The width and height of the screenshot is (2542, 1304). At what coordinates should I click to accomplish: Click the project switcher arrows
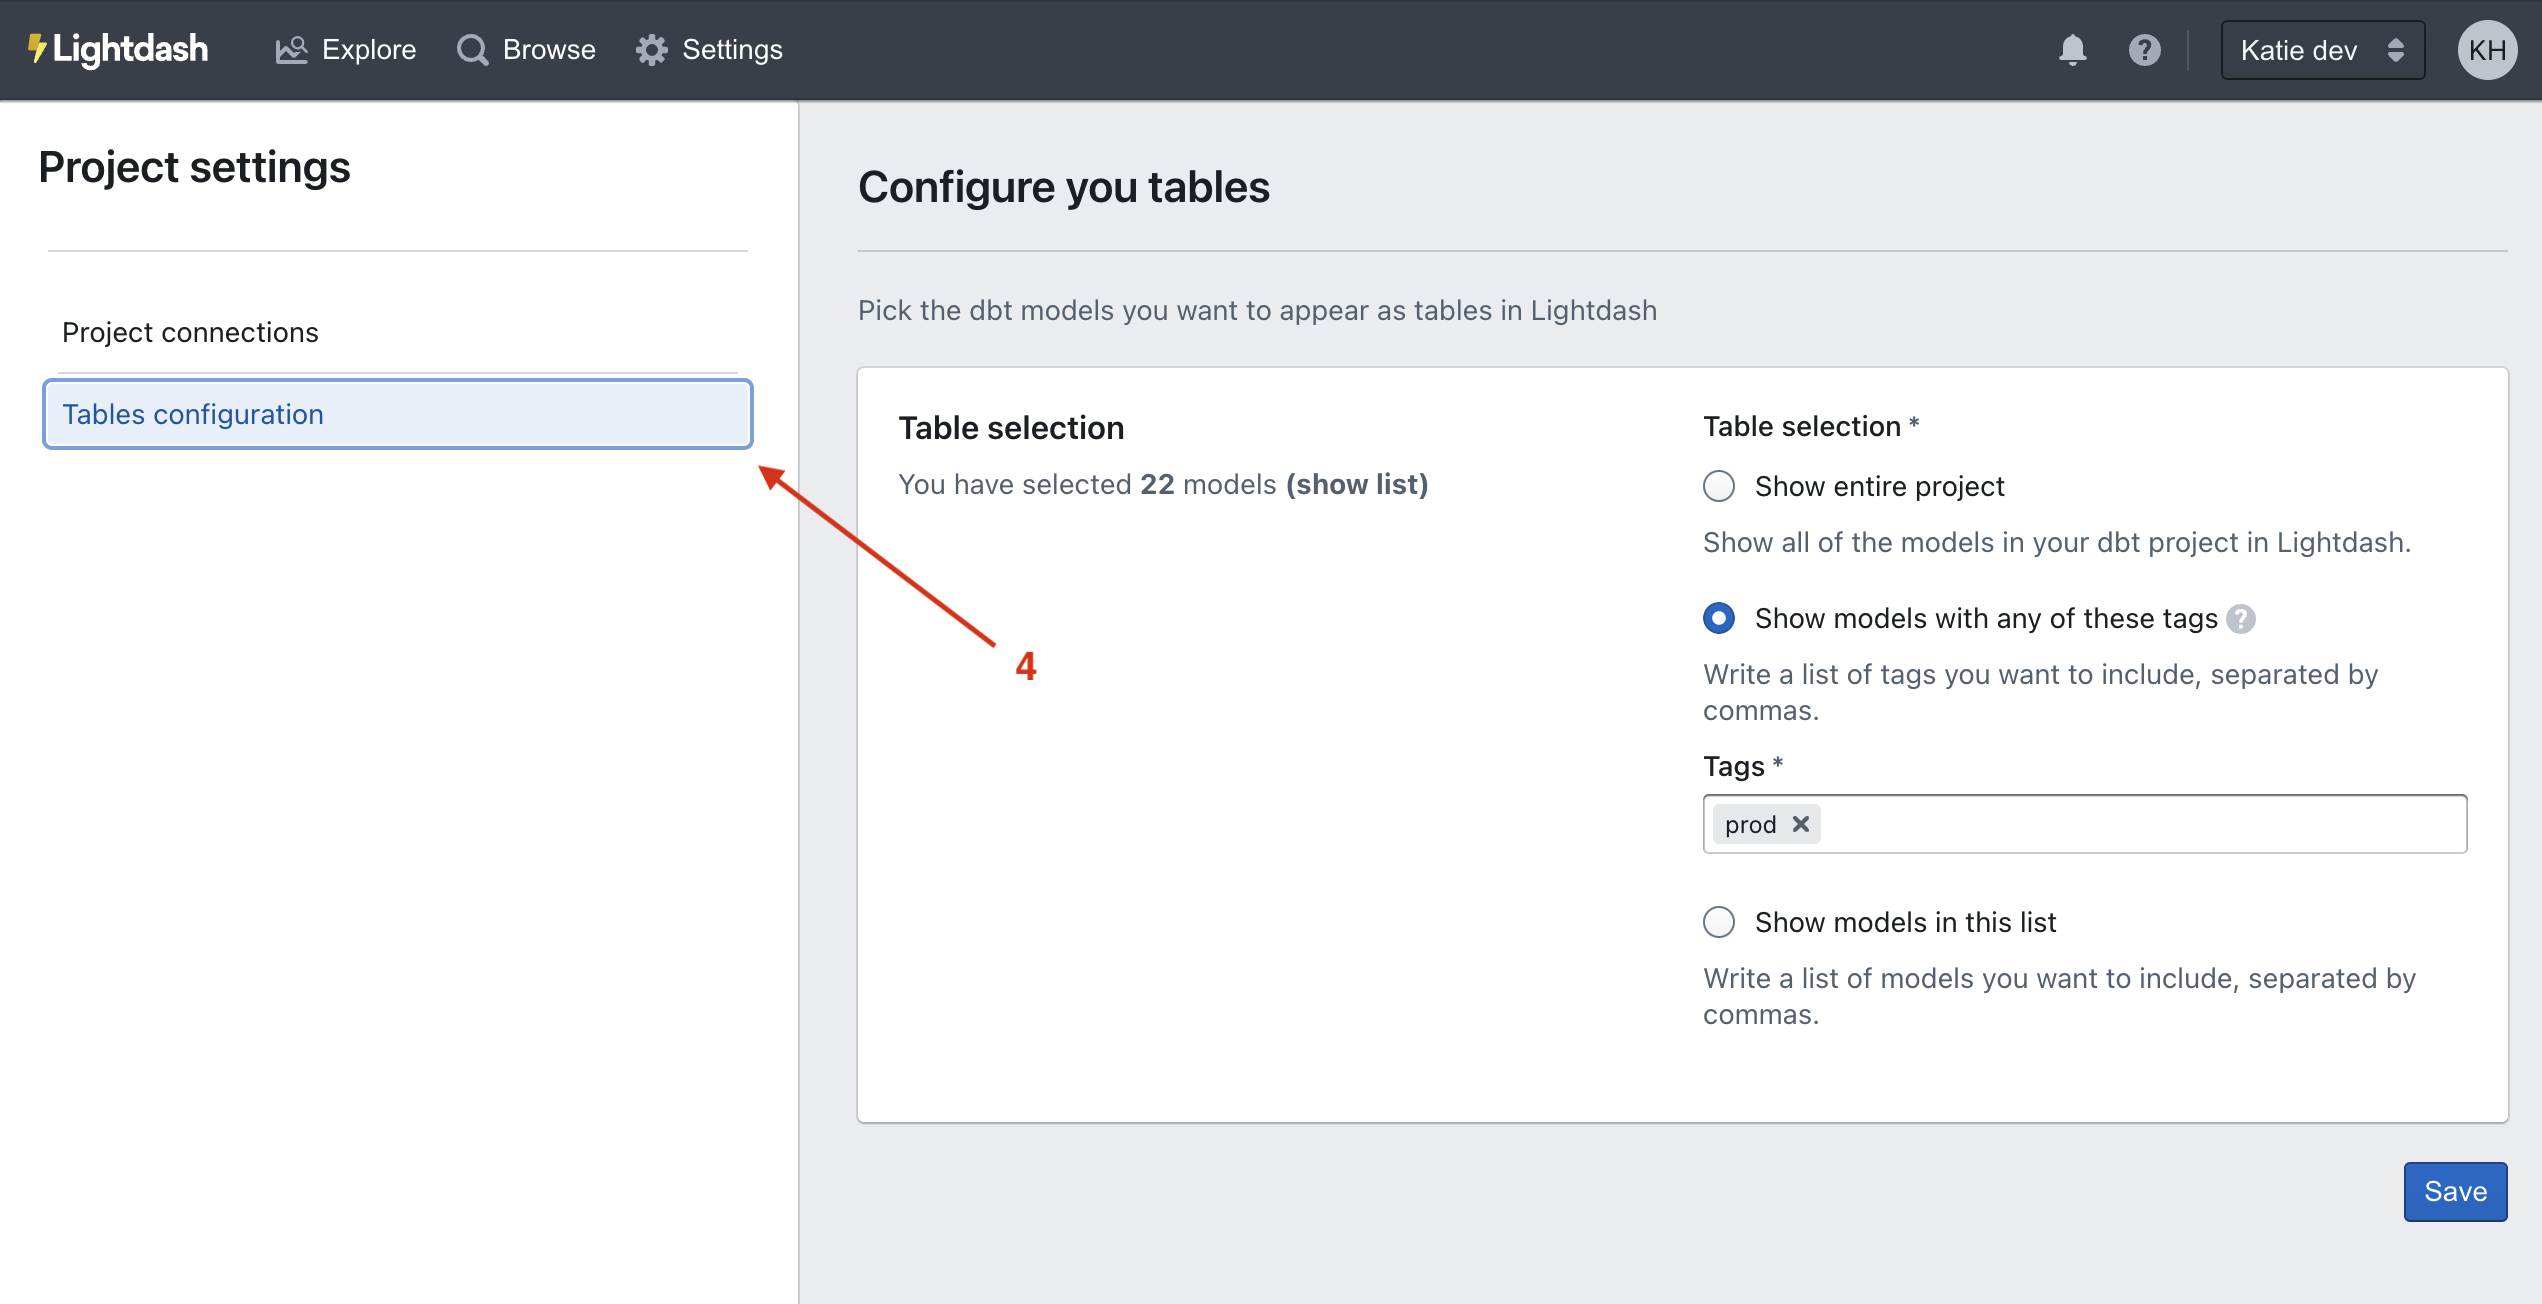tap(2396, 50)
